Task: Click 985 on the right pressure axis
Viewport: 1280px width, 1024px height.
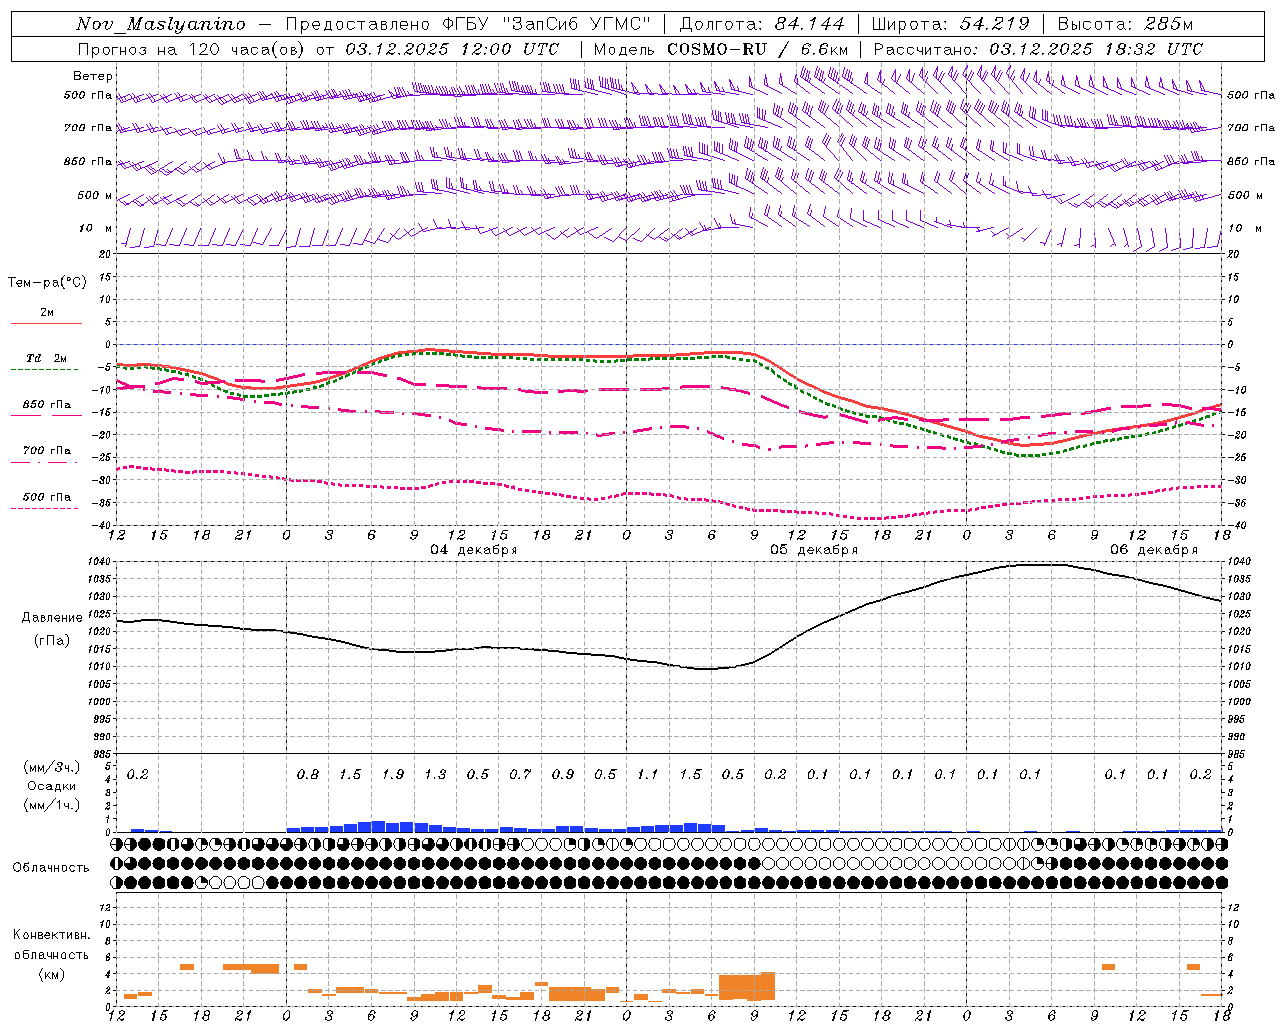Action: tap(1237, 754)
